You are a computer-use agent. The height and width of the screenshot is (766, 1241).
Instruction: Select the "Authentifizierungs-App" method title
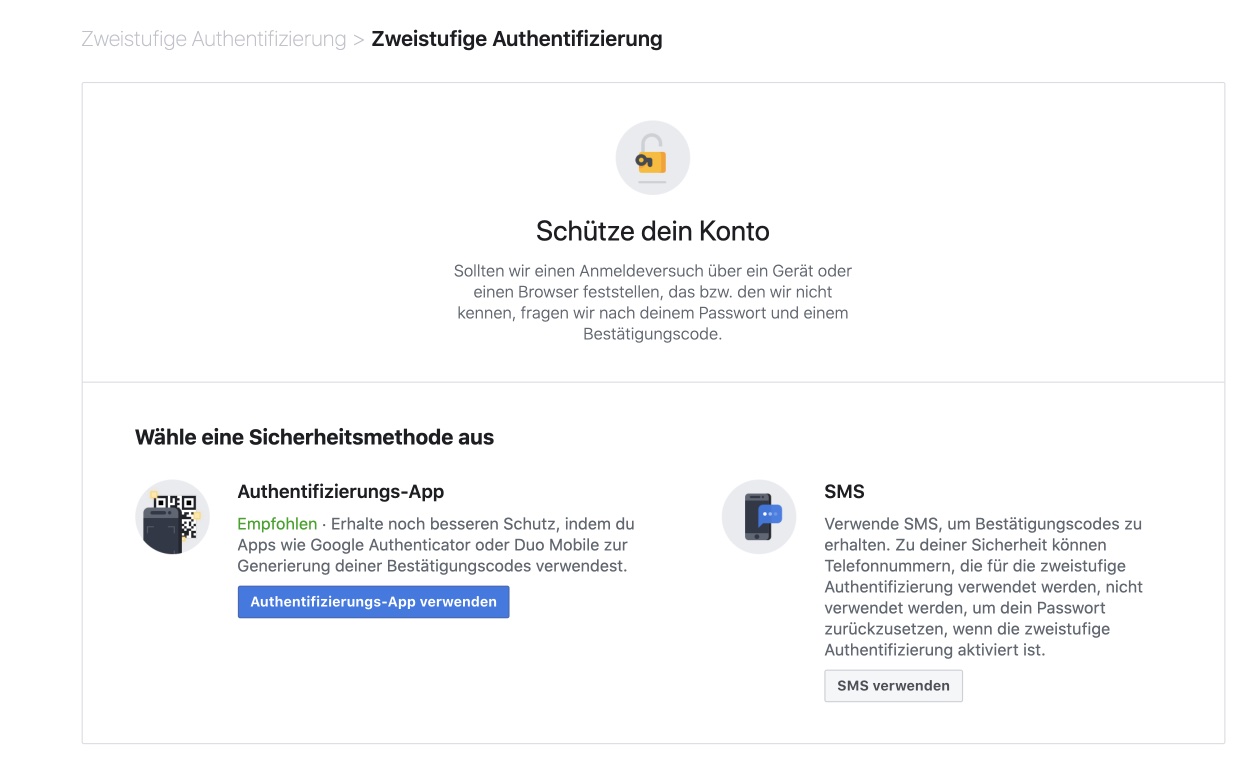(x=340, y=492)
